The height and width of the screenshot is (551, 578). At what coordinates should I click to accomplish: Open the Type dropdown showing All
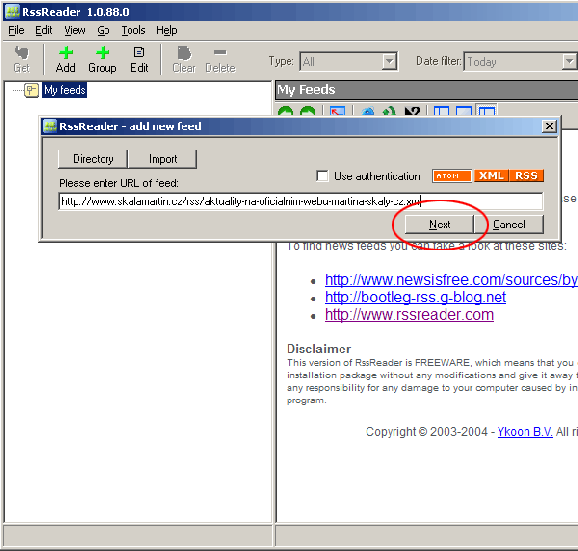[389, 61]
